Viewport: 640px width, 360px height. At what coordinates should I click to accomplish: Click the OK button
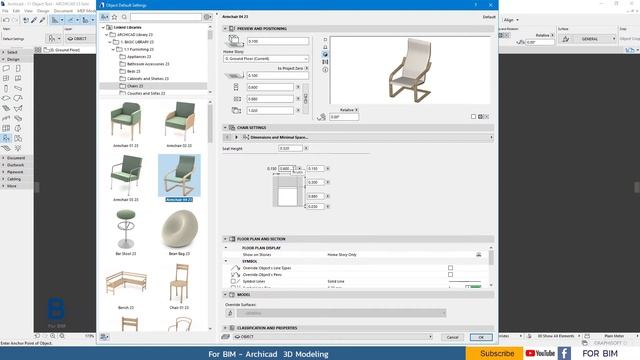click(x=481, y=337)
